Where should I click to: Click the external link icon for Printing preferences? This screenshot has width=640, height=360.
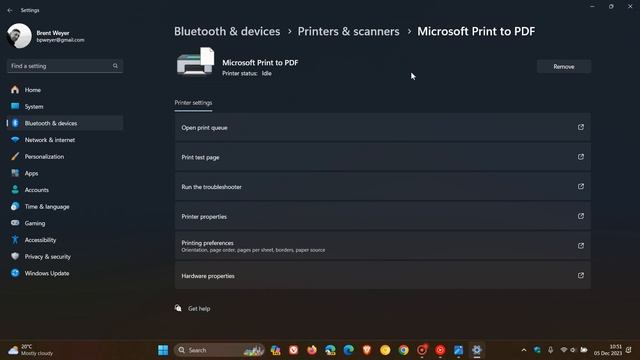pos(580,246)
